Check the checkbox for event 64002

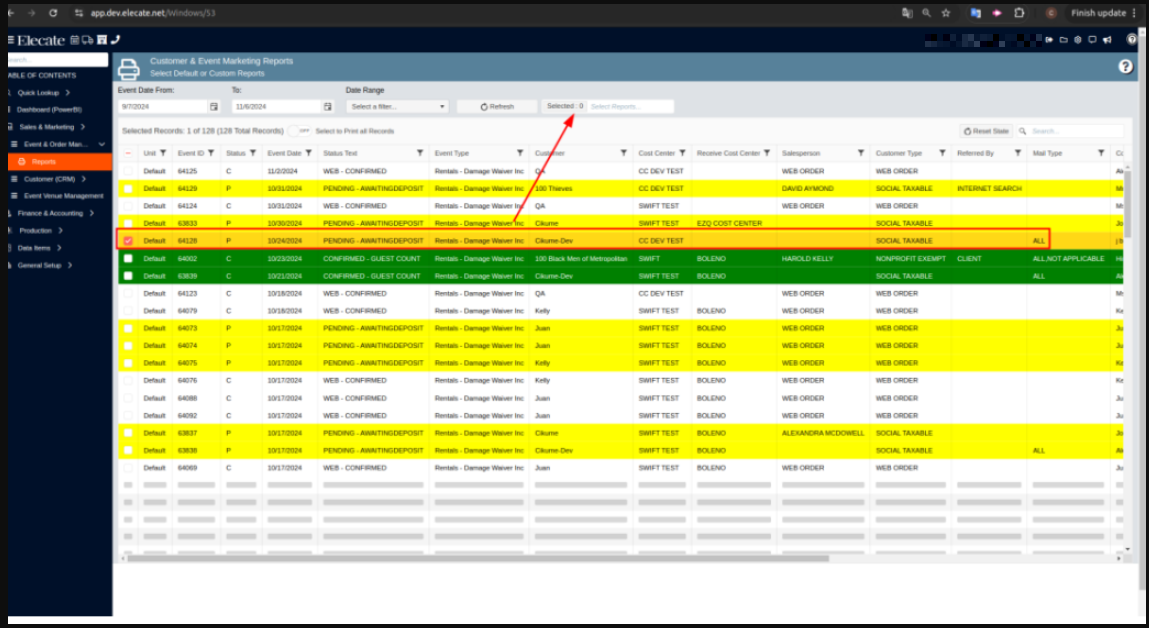[x=128, y=259]
